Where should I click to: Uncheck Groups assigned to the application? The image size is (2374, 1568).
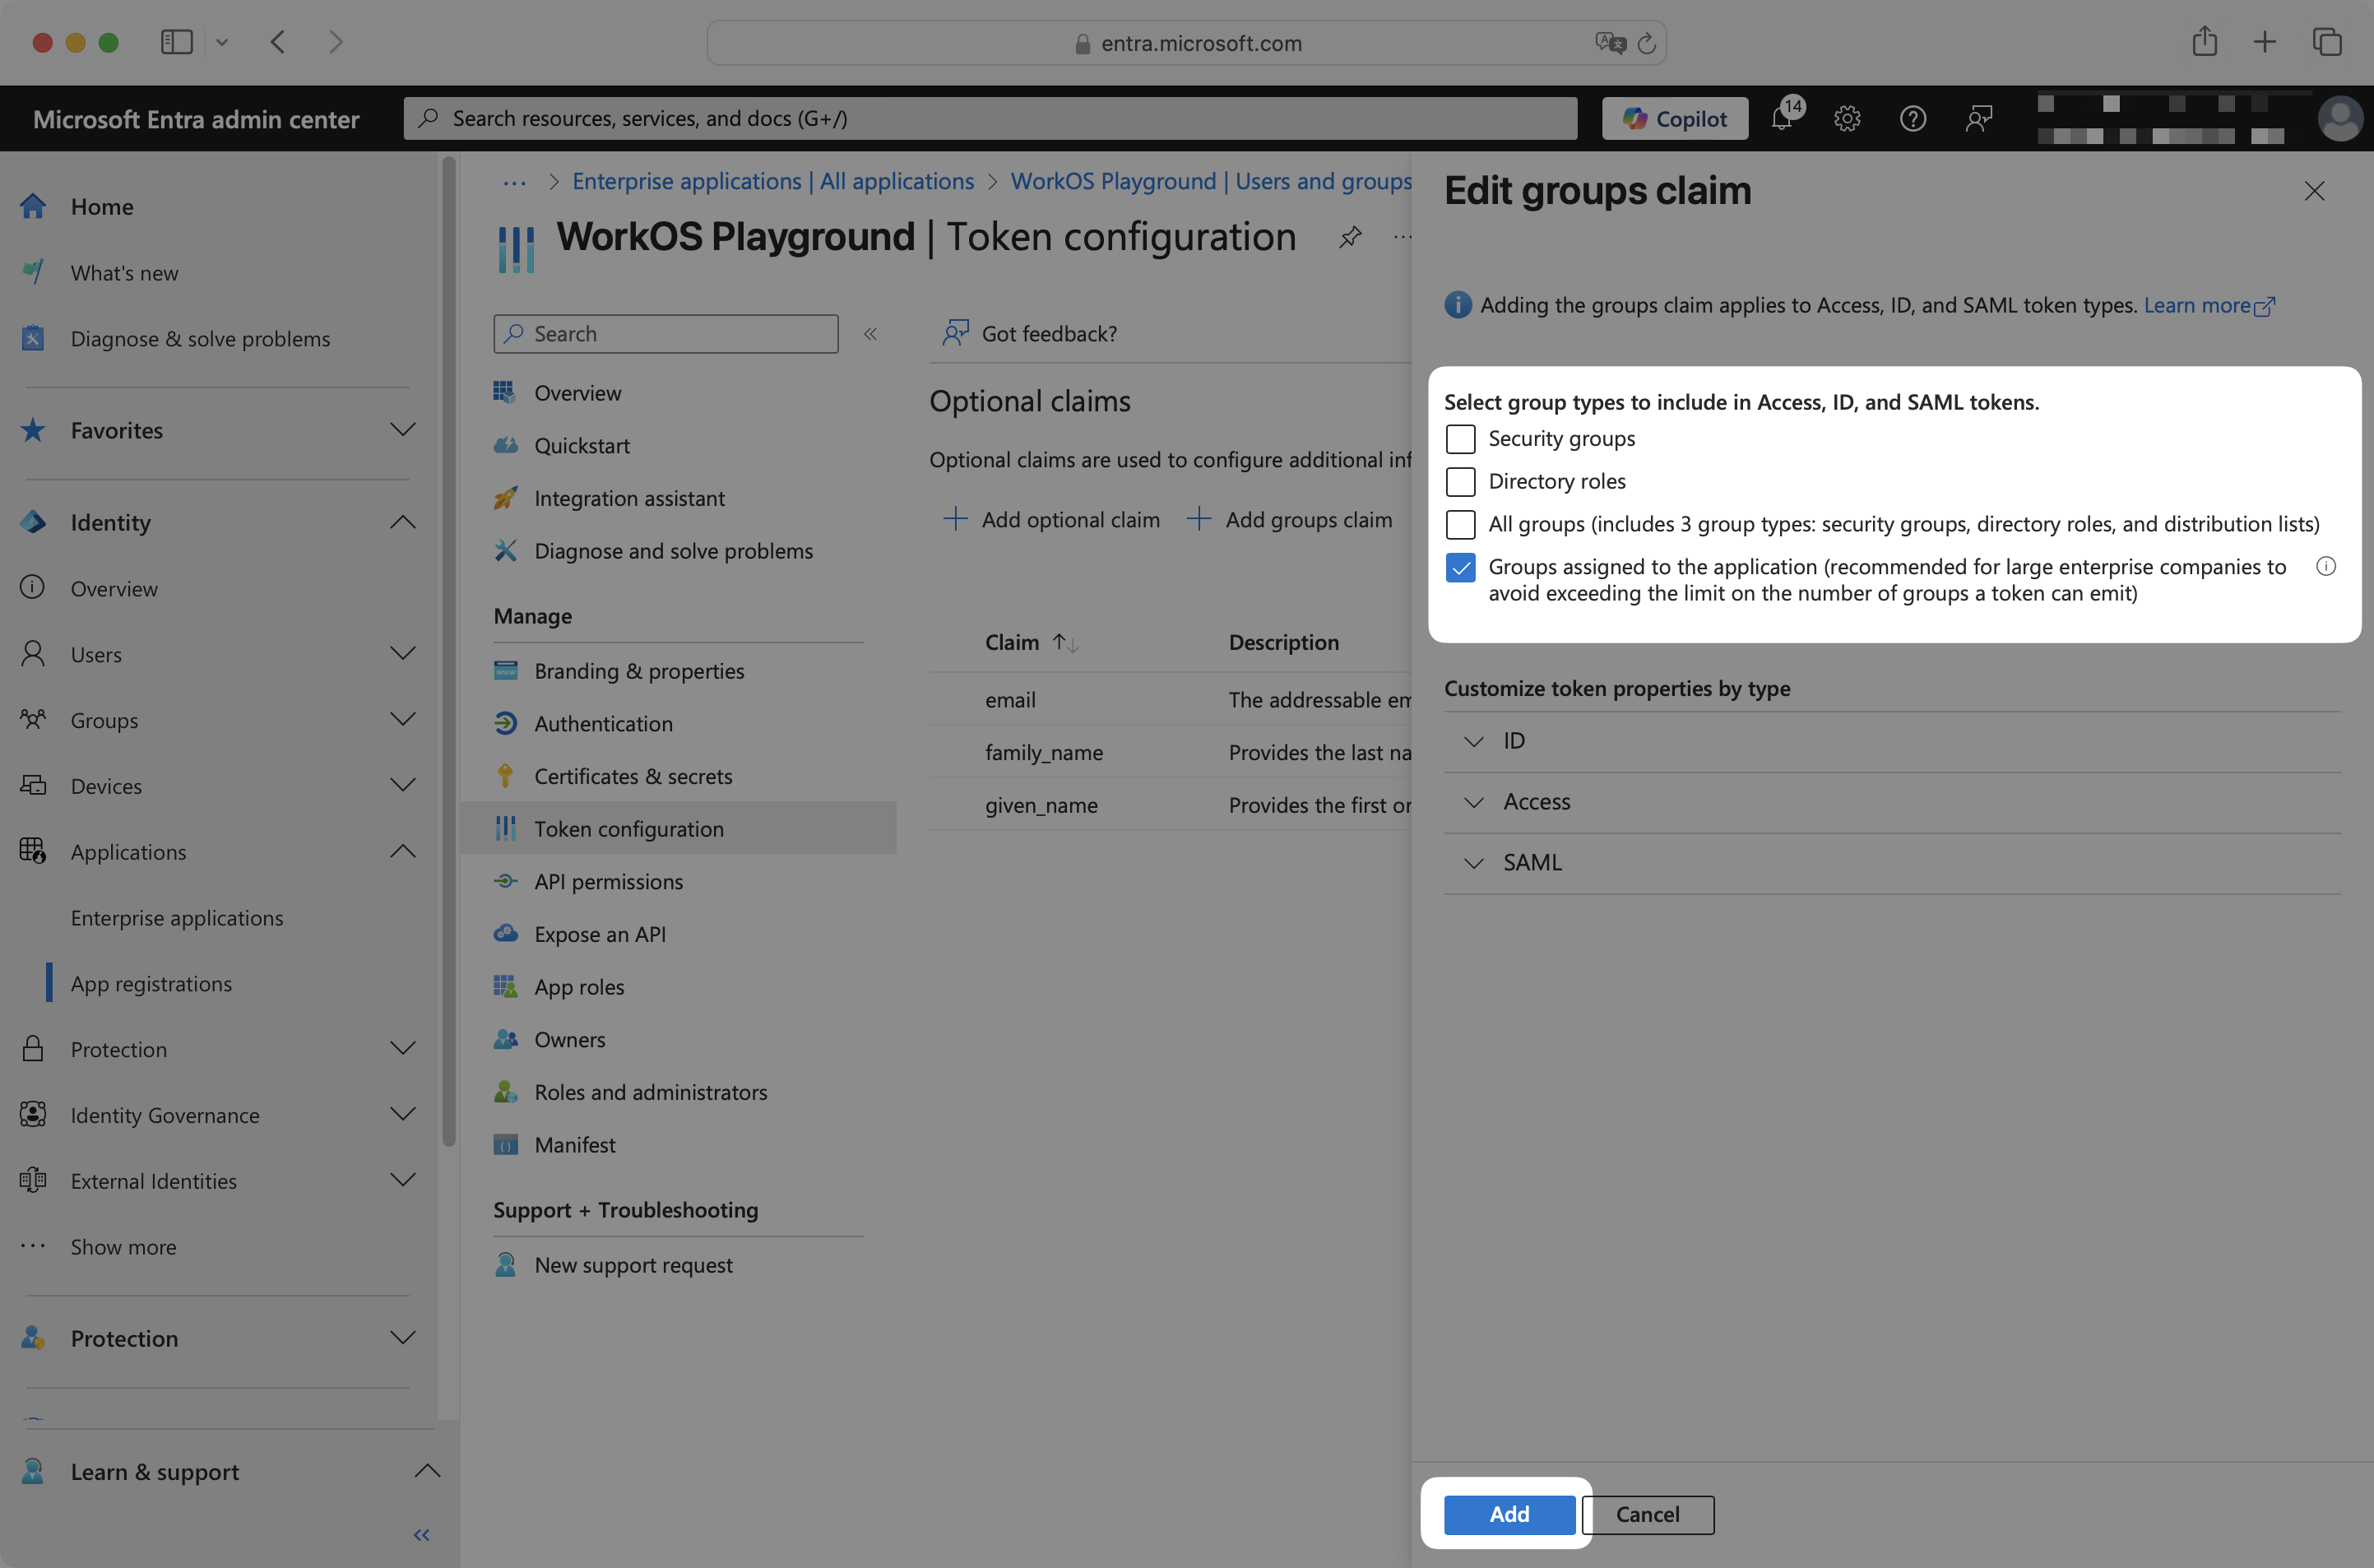point(1461,567)
